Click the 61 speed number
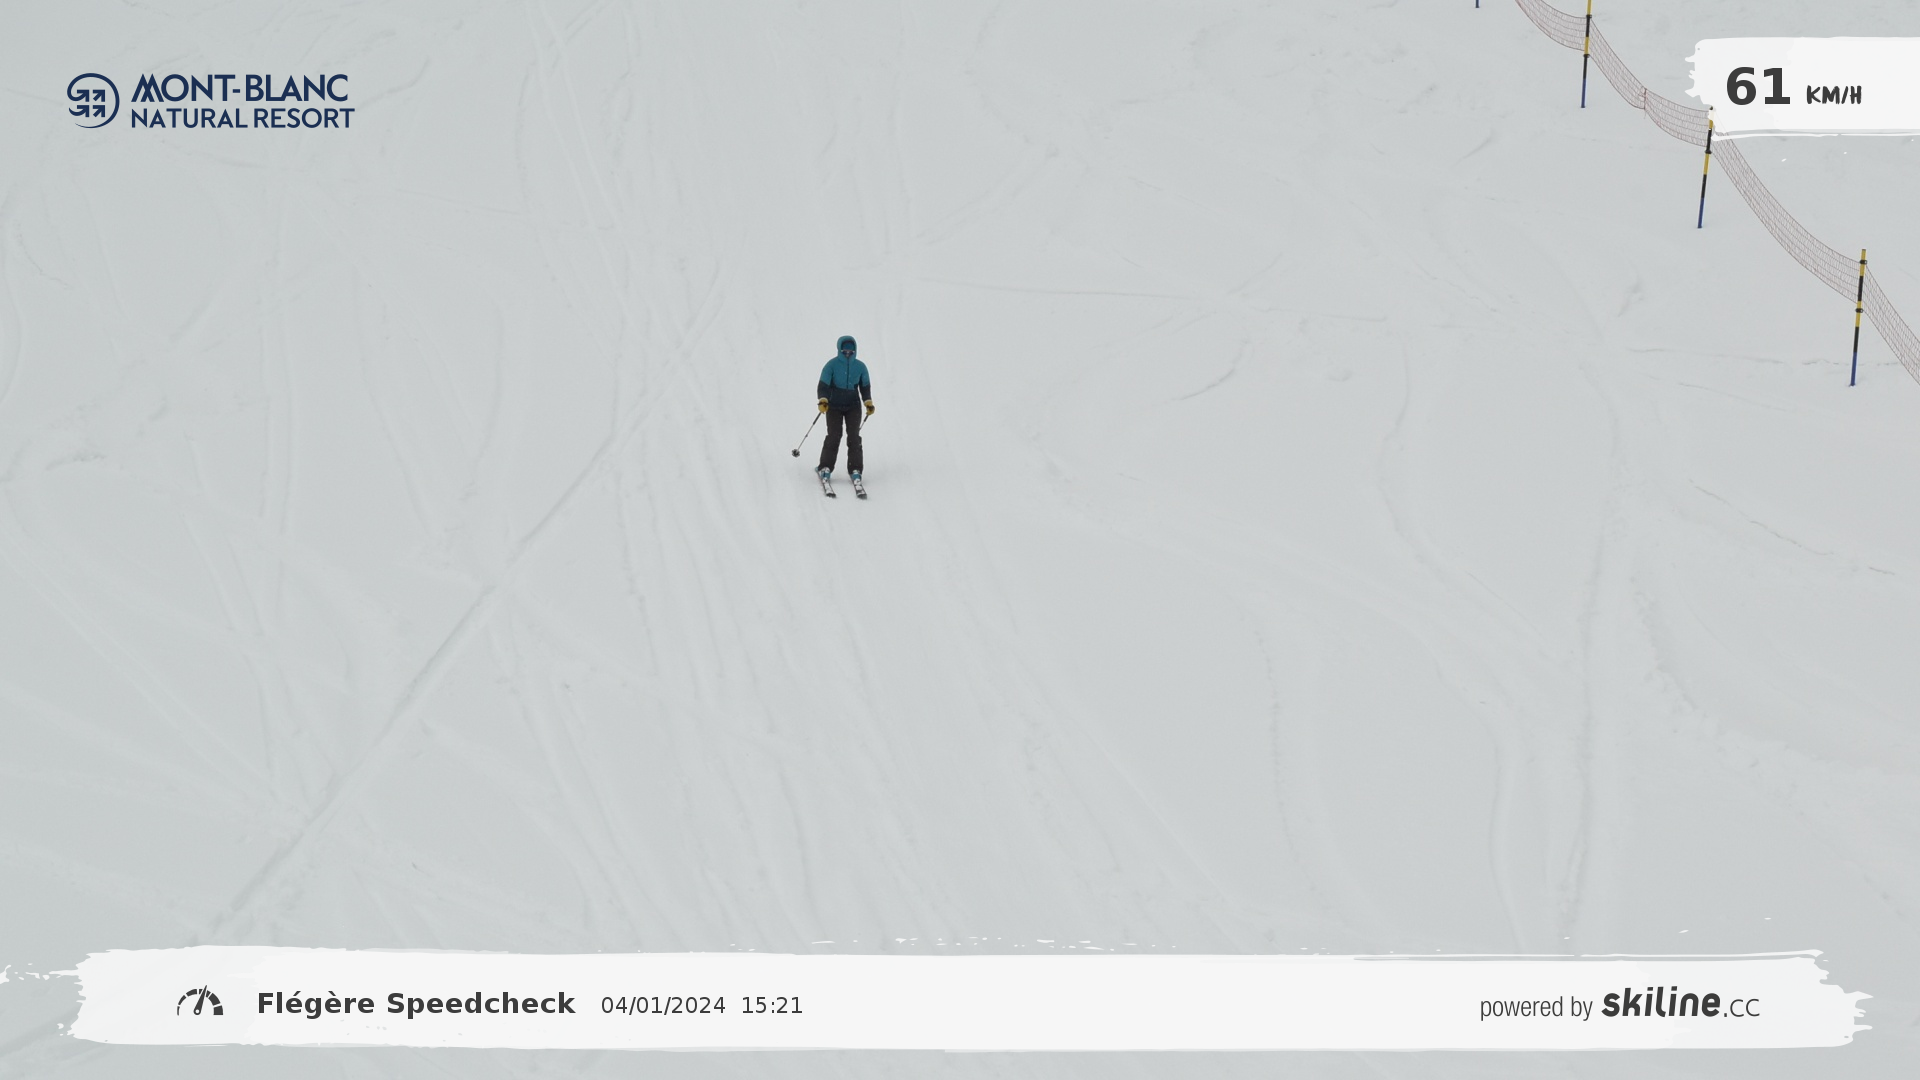Image resolution: width=1920 pixels, height=1080 pixels. [x=1757, y=88]
